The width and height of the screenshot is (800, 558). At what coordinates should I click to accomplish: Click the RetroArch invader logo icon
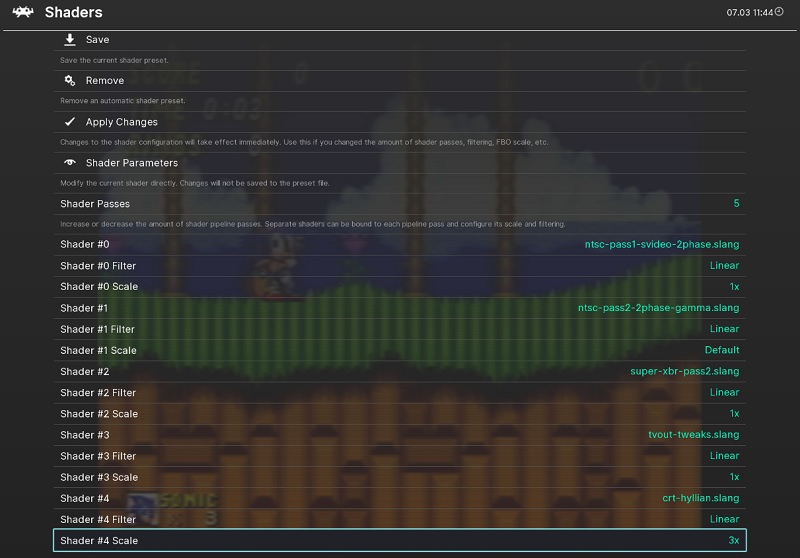20,13
